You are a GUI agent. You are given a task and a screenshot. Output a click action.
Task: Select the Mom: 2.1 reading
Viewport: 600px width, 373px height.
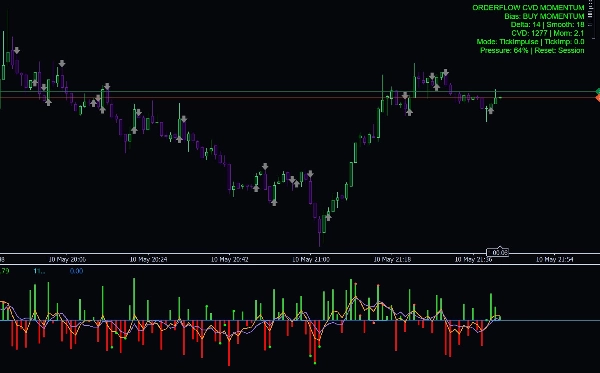coord(569,33)
